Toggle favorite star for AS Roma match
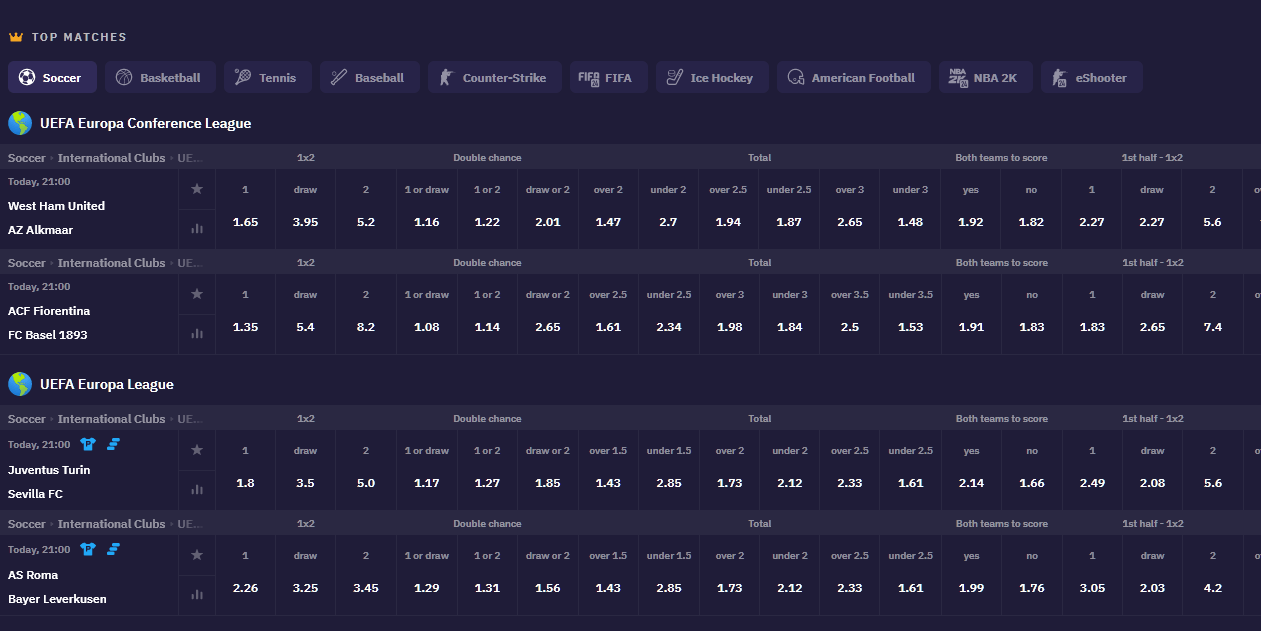1261x631 pixels. click(197, 555)
